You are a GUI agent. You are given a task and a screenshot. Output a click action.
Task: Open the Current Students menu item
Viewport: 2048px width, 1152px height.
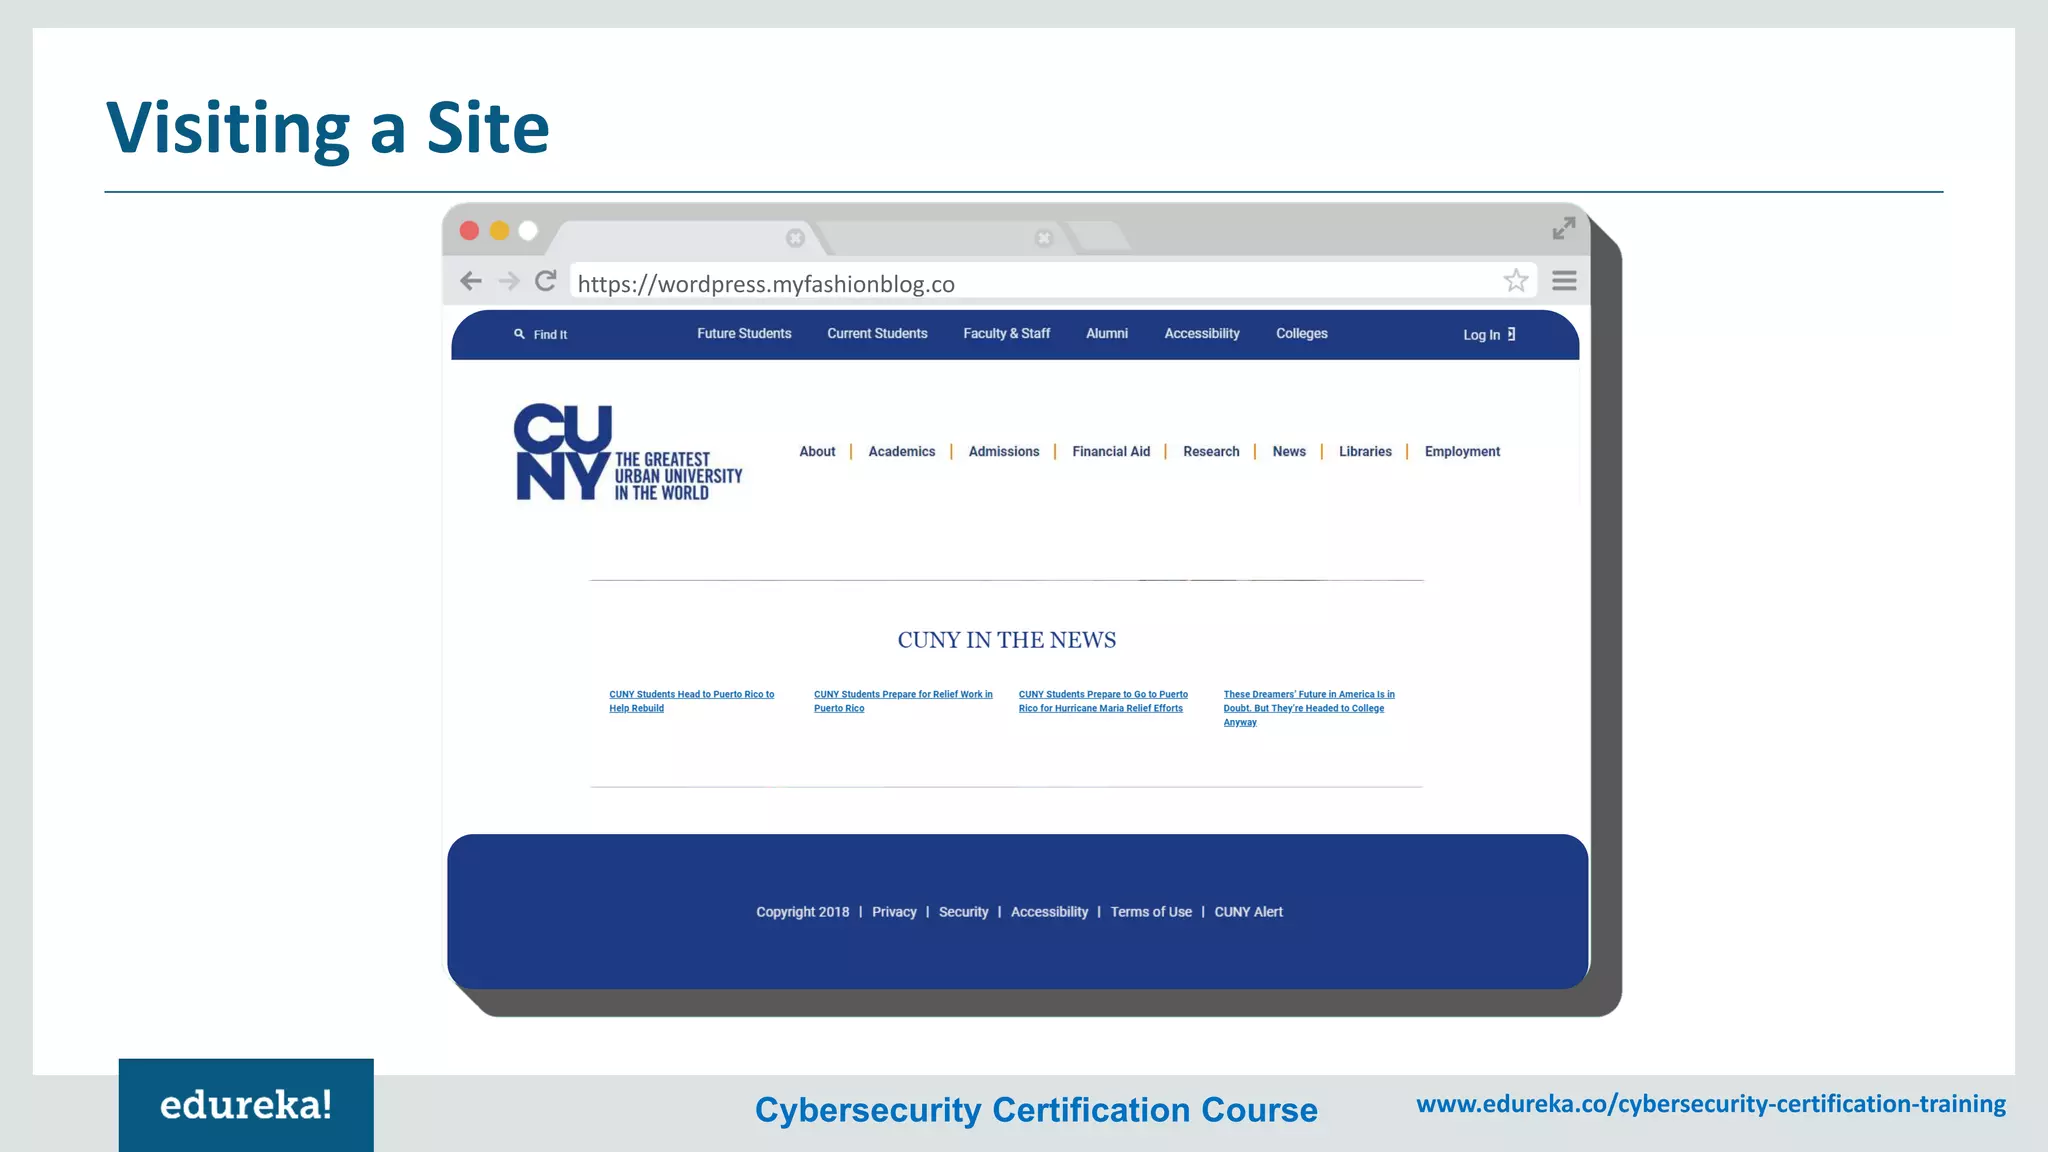click(x=877, y=334)
